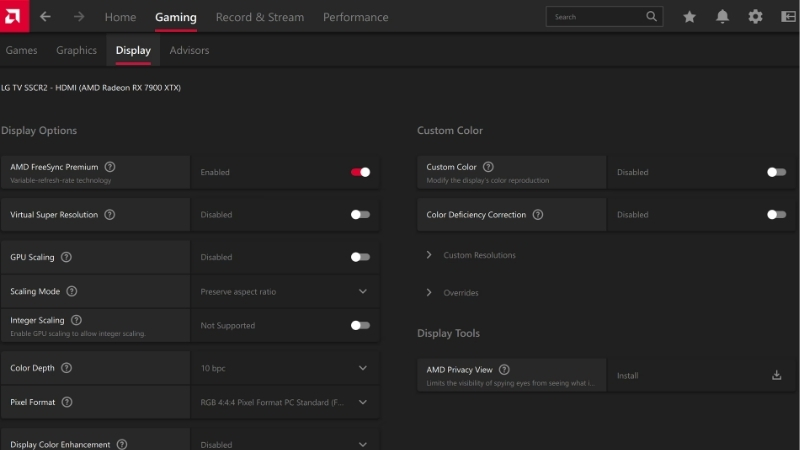Image resolution: width=800 pixels, height=450 pixels.
Task: Select the Display sub-tab
Action: coord(133,50)
